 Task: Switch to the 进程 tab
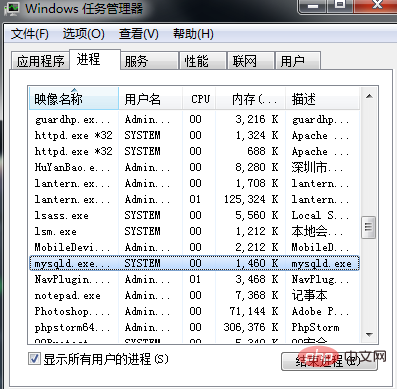95,59
